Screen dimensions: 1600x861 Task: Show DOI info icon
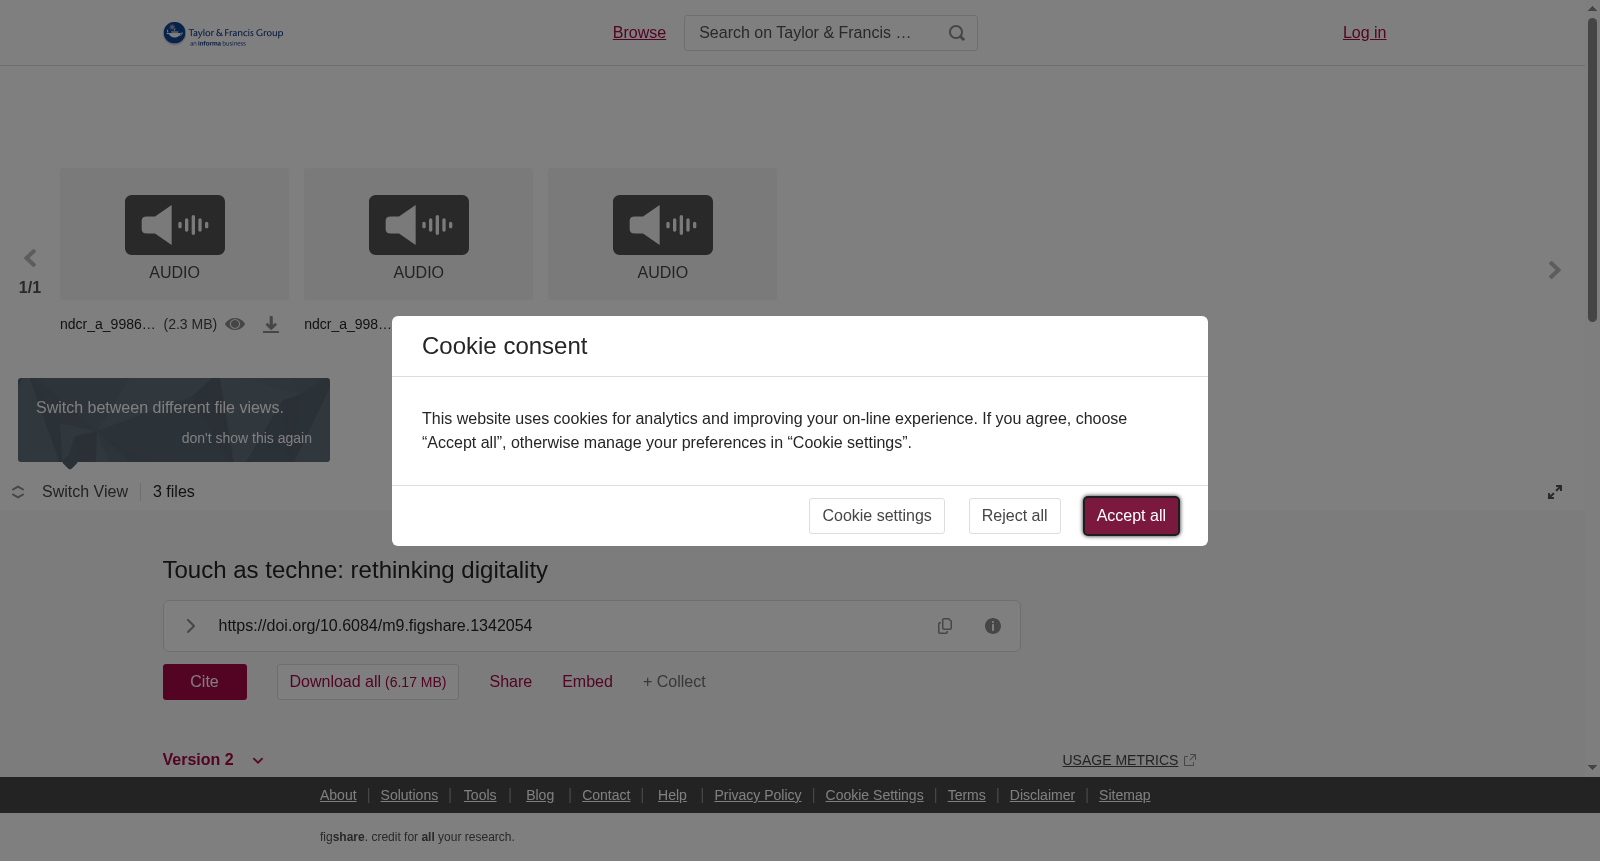(993, 626)
